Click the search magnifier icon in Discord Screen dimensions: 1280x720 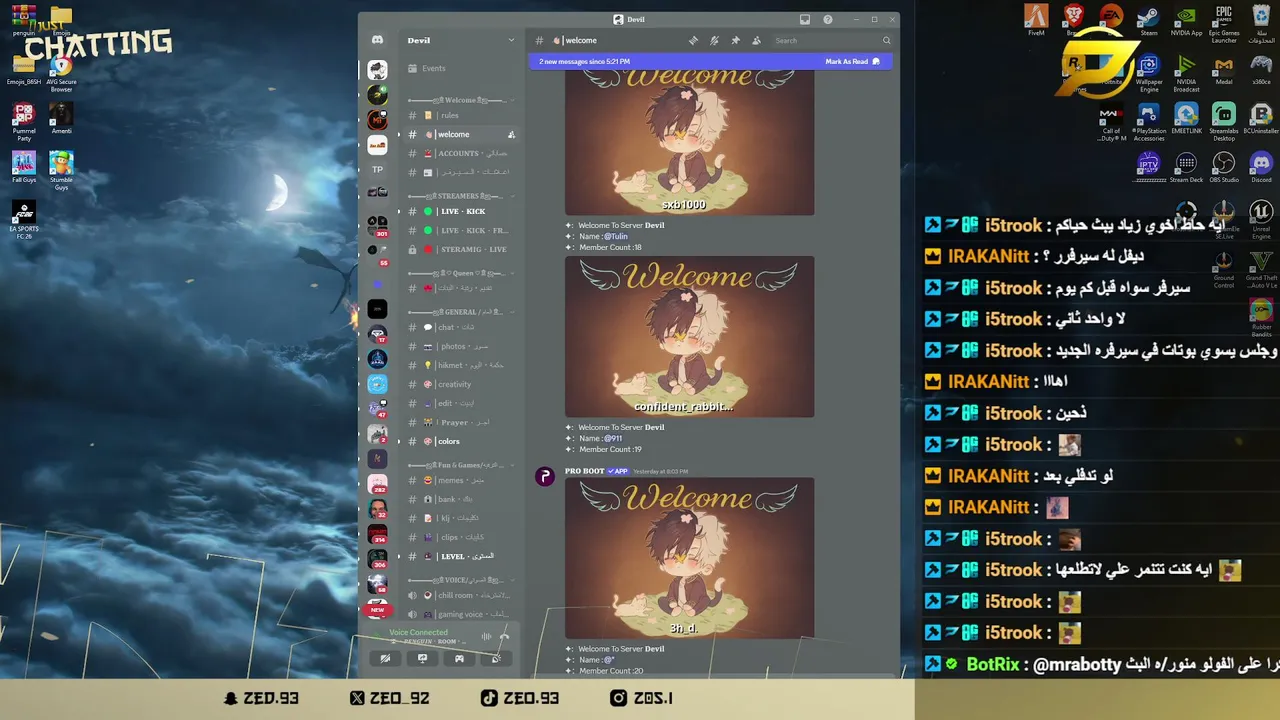click(x=886, y=41)
